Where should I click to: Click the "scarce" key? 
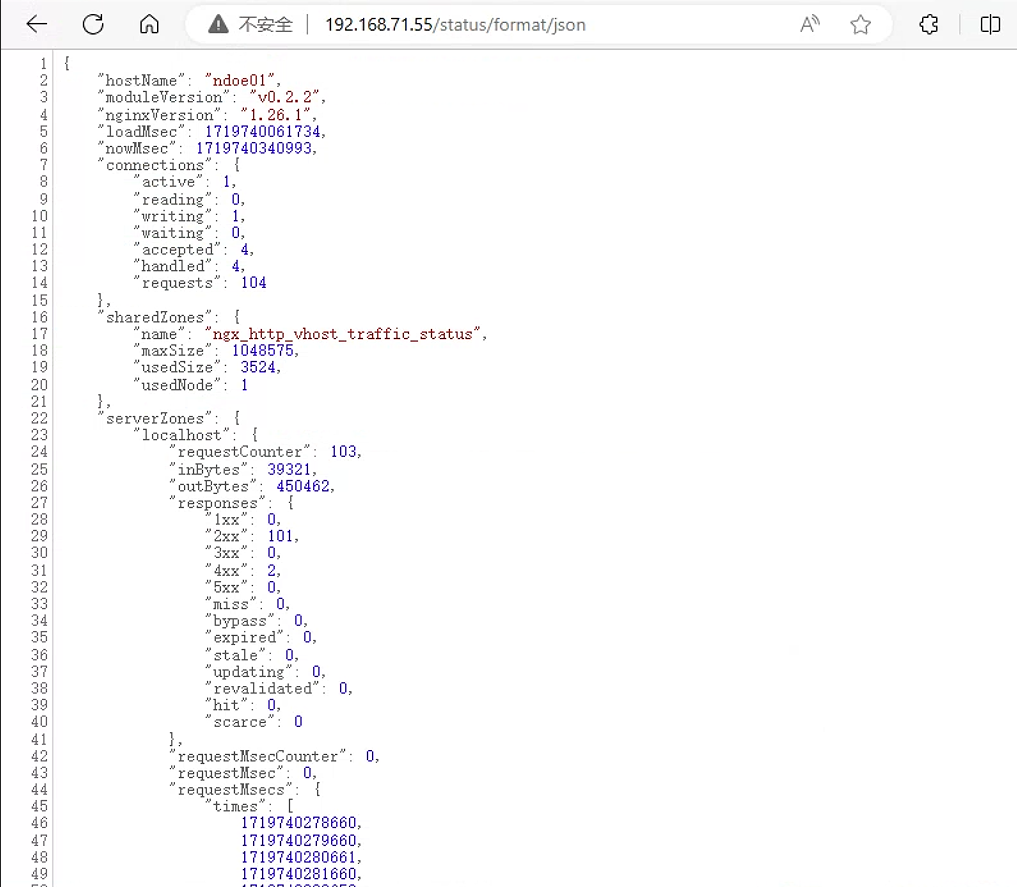pos(240,722)
